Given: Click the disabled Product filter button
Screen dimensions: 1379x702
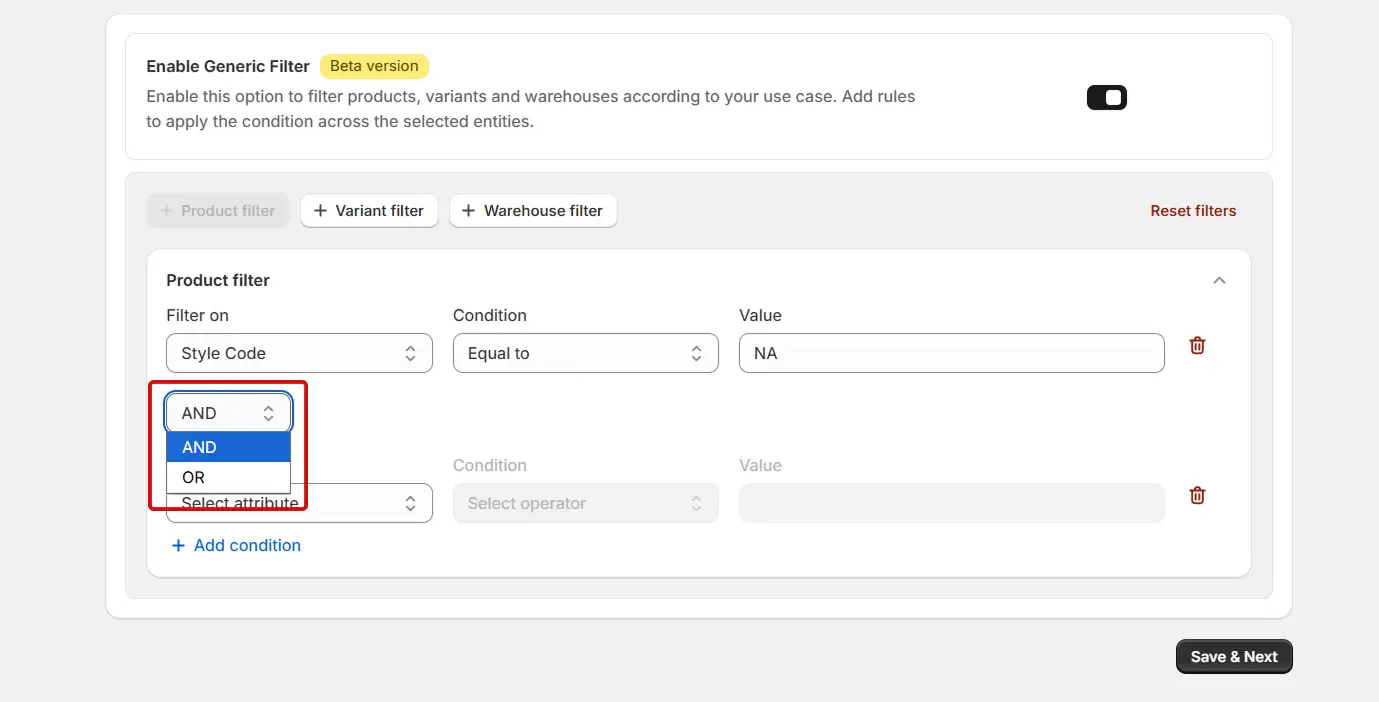Looking at the screenshot, I should 218,211.
